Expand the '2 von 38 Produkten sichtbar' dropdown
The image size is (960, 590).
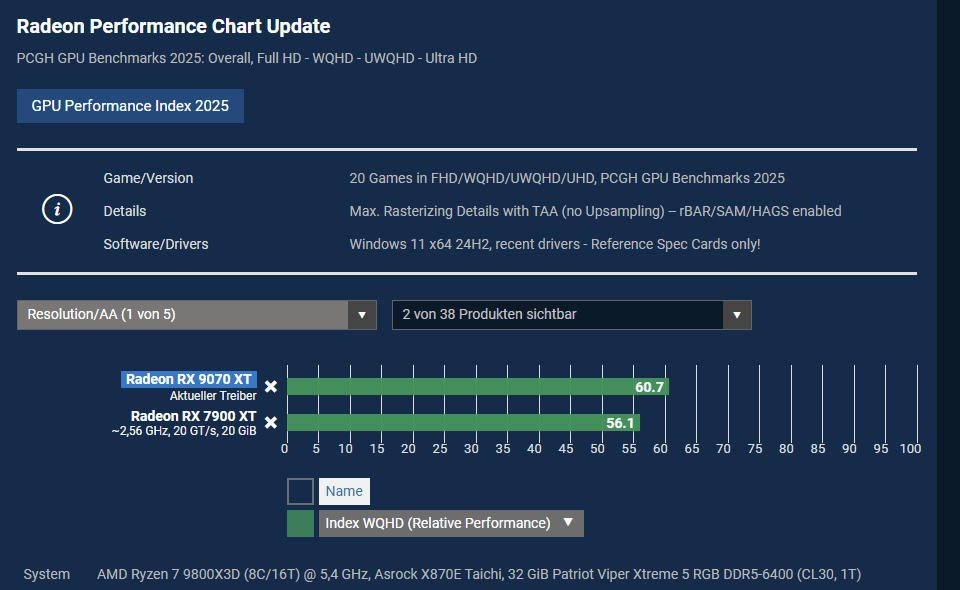coord(571,315)
